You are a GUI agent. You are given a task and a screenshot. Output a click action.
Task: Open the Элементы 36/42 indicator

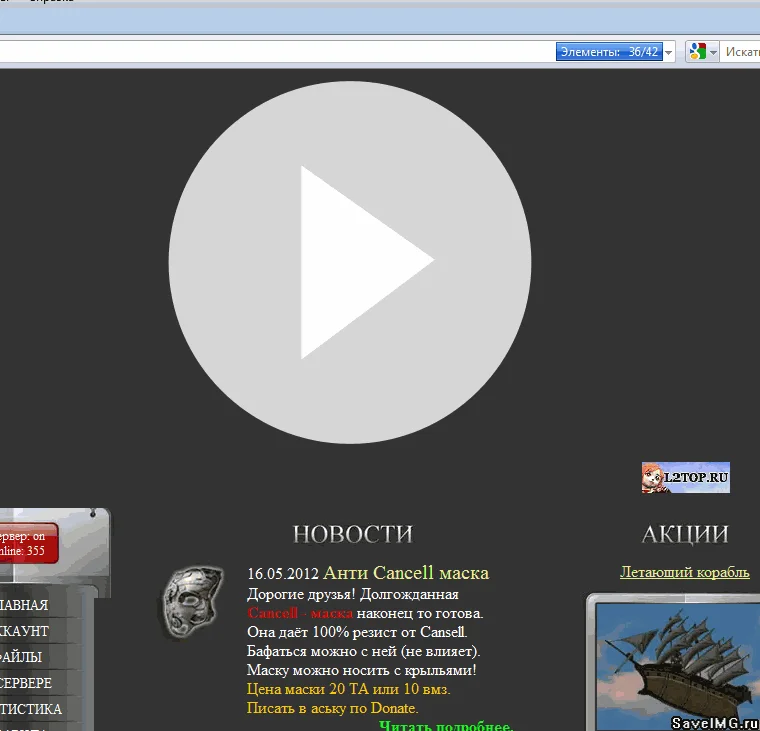tap(609, 52)
